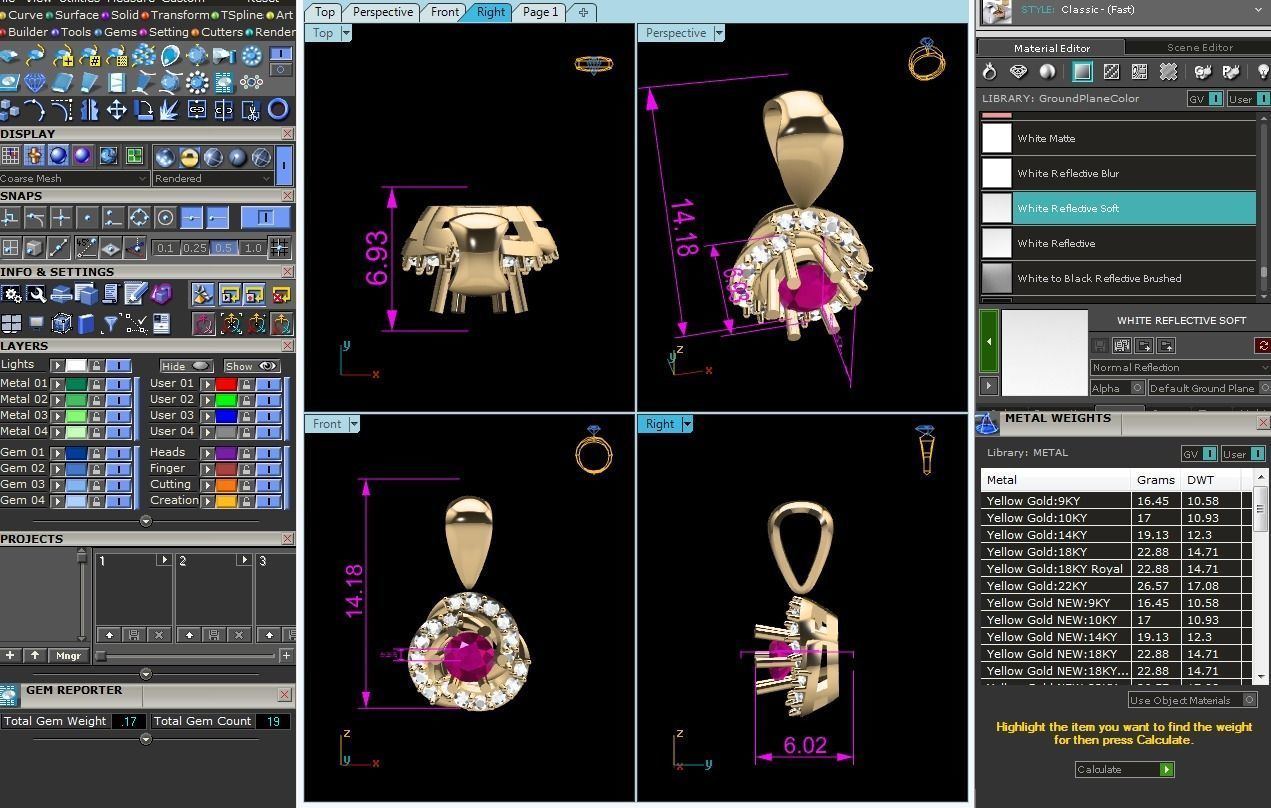The width and height of the screenshot is (1271, 808).
Task: Open the Rendered display mode dropdown
Action: coord(213,178)
